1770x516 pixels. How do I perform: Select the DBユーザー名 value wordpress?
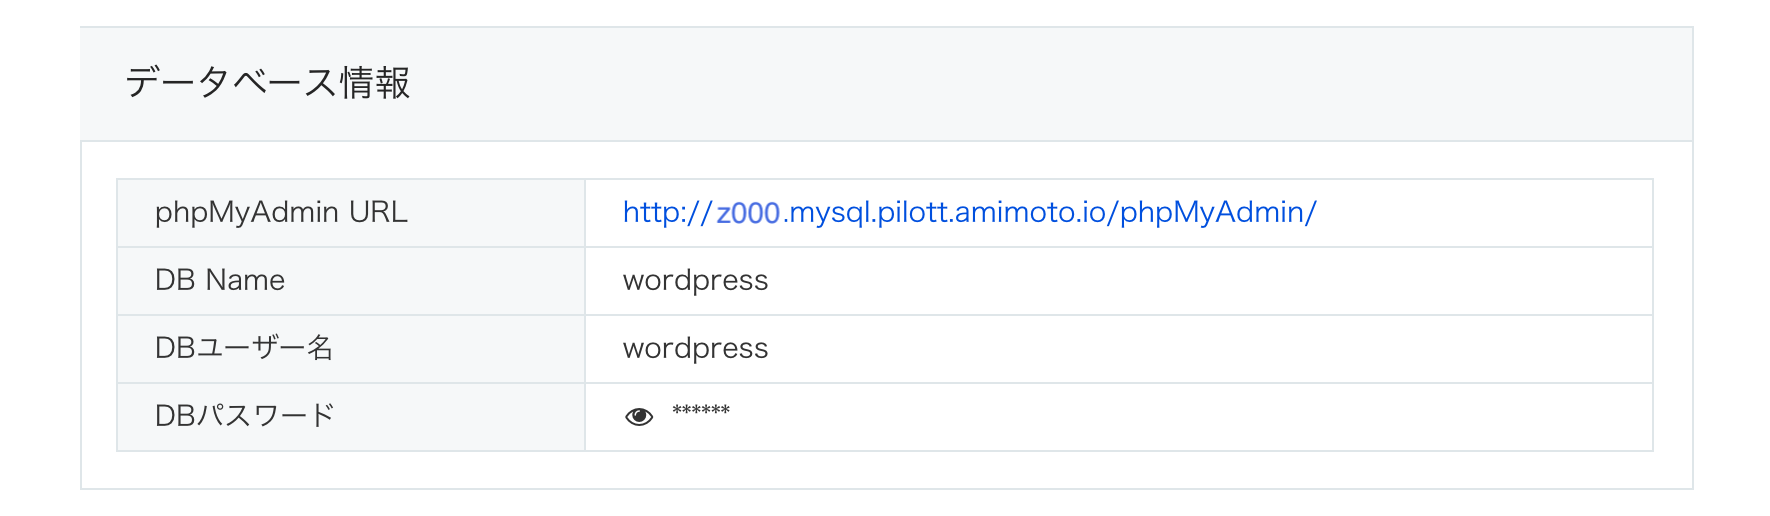[695, 349]
